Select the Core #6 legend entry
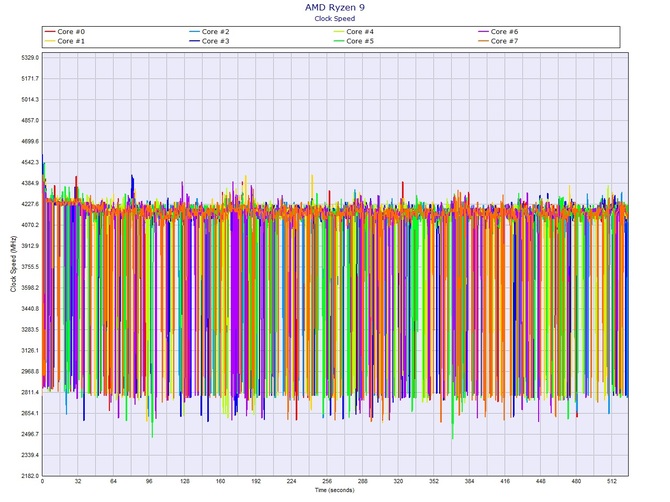Image resolution: width=670 pixels, height=502 pixels. (498, 32)
